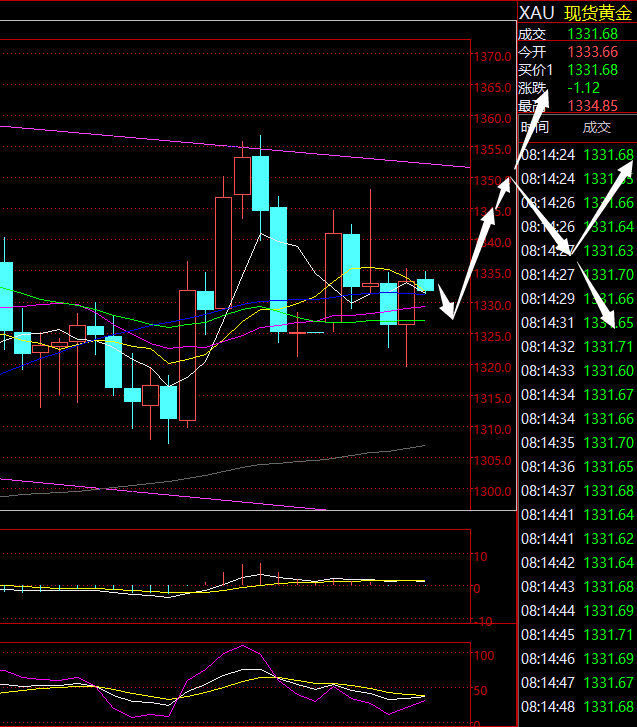Click the 08:14:36 tick time
This screenshot has height=727, width=637.
click(x=548, y=467)
